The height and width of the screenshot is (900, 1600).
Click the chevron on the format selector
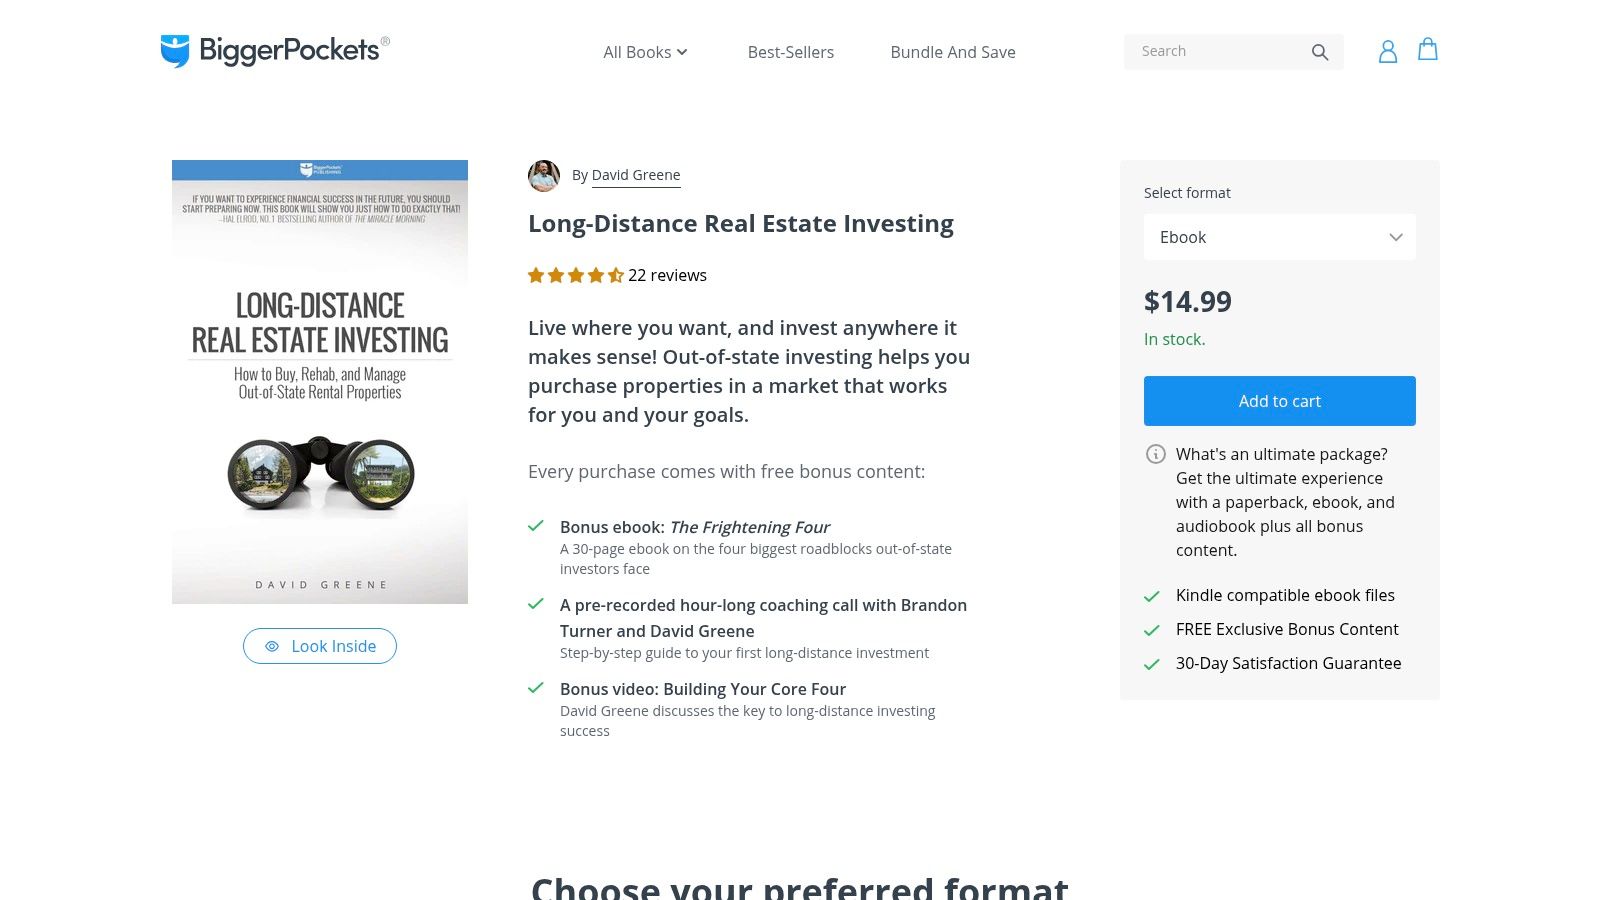click(1396, 237)
